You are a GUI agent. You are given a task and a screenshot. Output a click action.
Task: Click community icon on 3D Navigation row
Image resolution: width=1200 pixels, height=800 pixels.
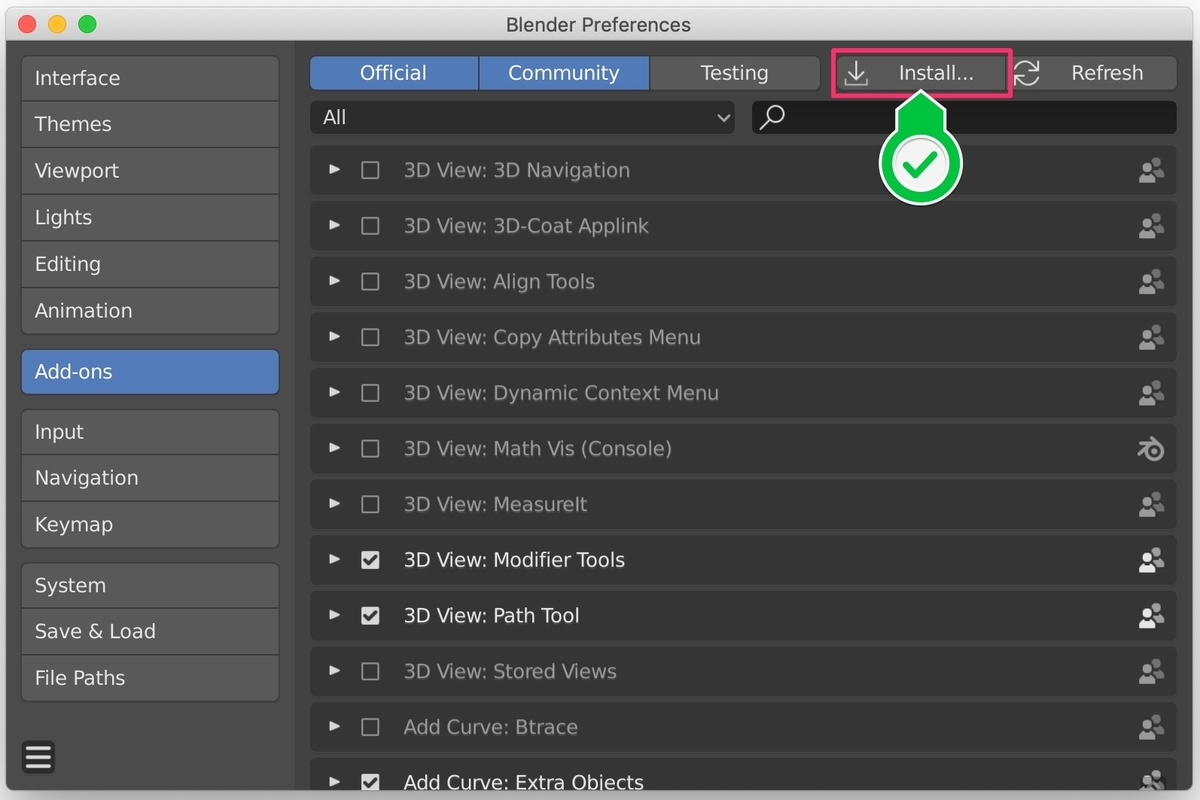pyautogui.click(x=1151, y=171)
